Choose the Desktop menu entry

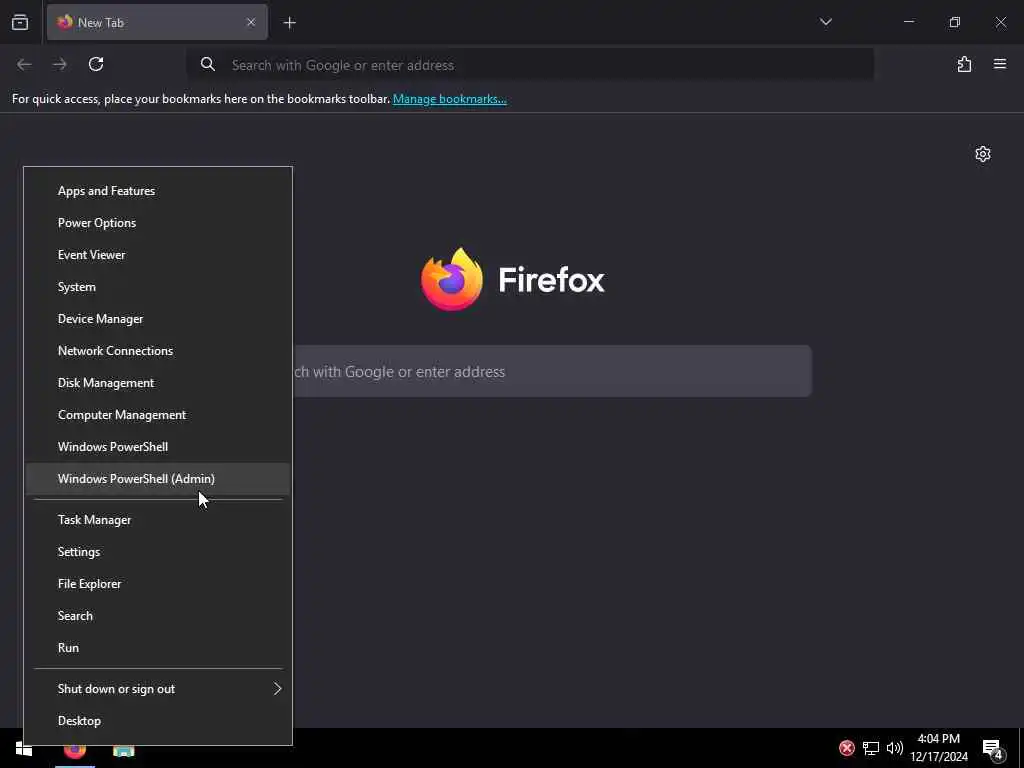[157, 721]
